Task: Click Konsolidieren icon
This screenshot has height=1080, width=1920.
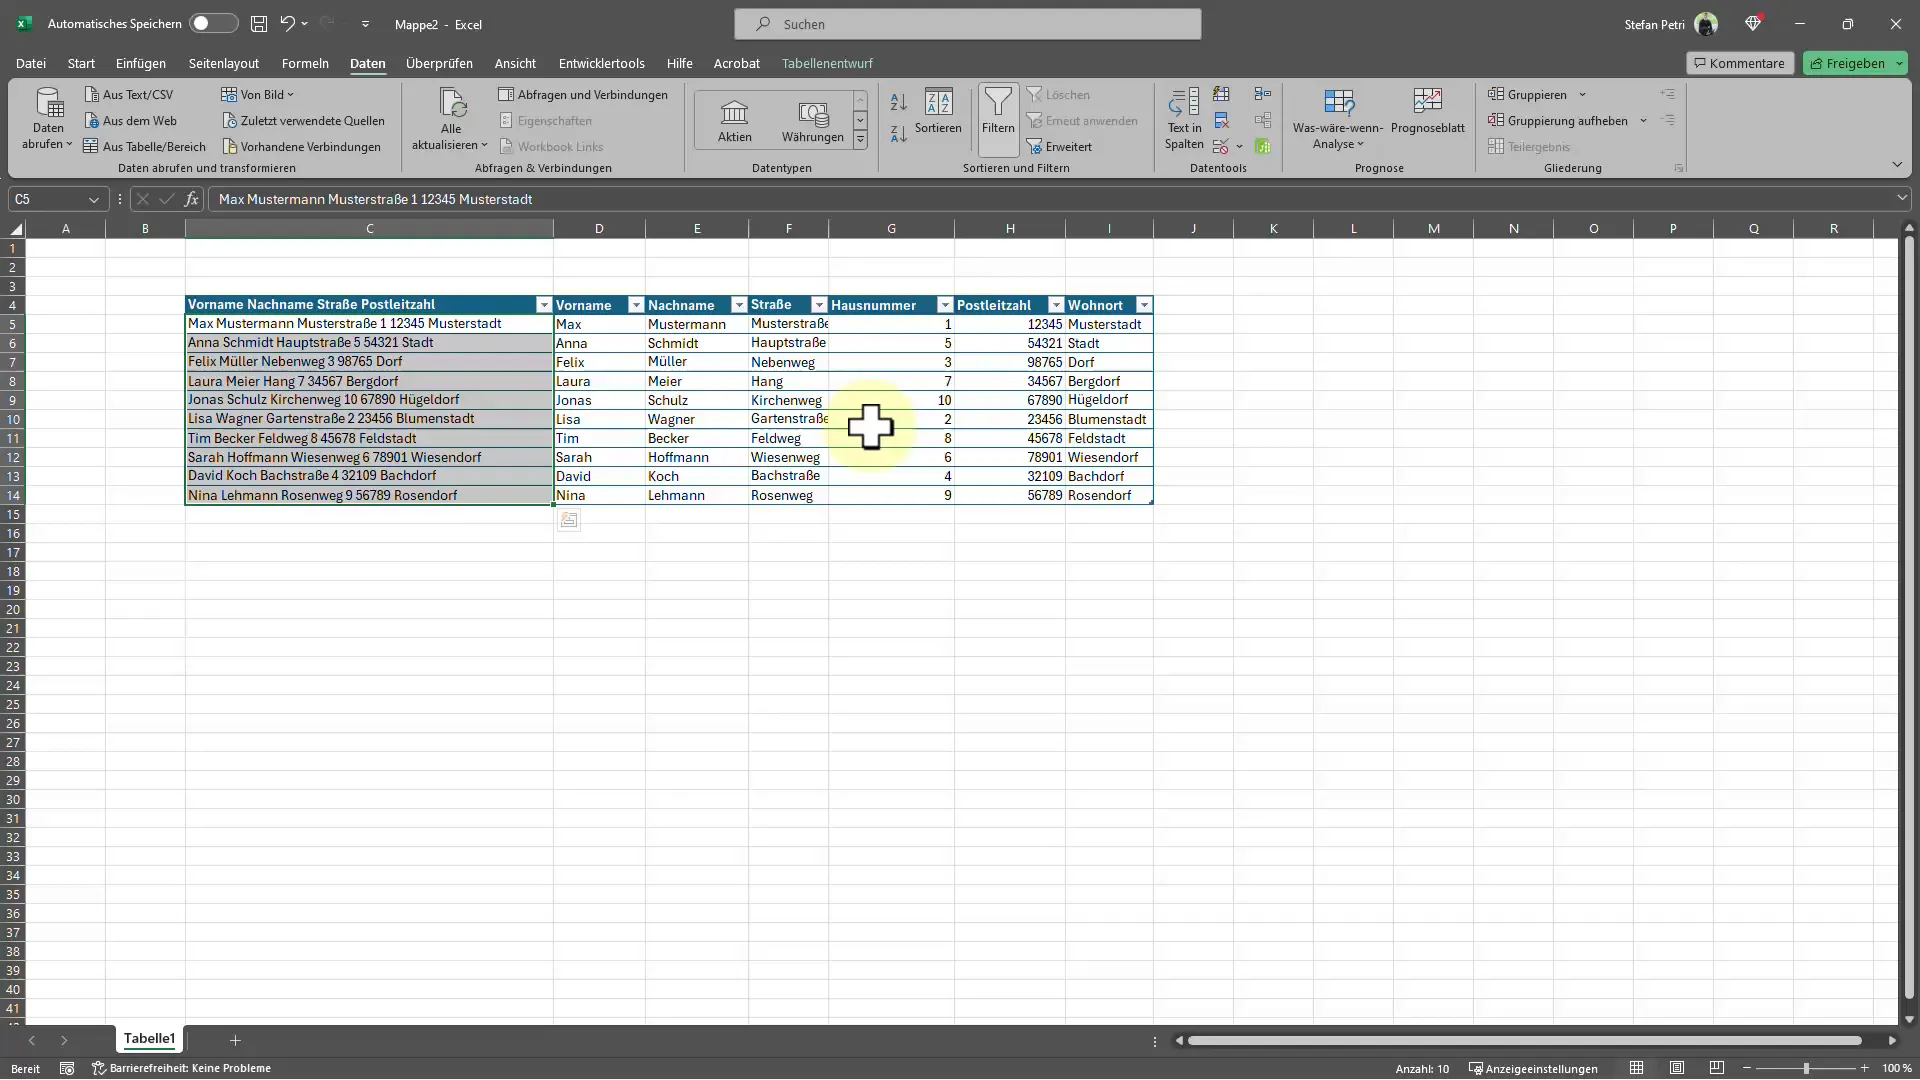Action: pos(1263,94)
